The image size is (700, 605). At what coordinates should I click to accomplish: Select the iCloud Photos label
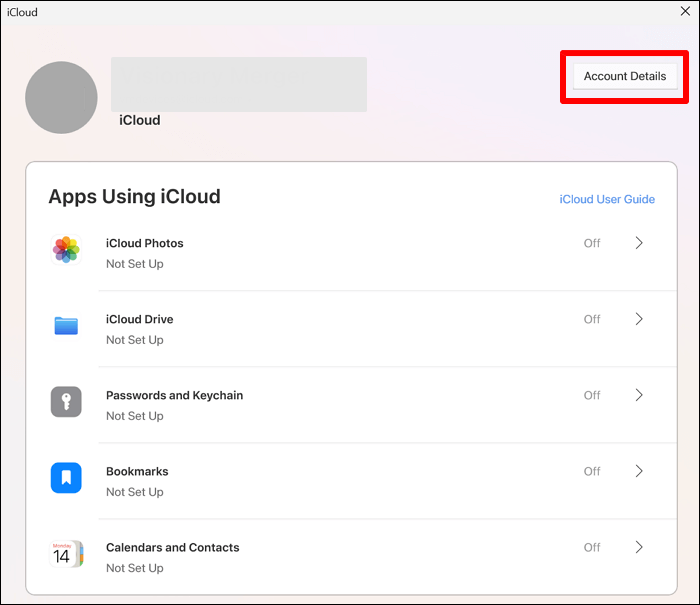[145, 243]
